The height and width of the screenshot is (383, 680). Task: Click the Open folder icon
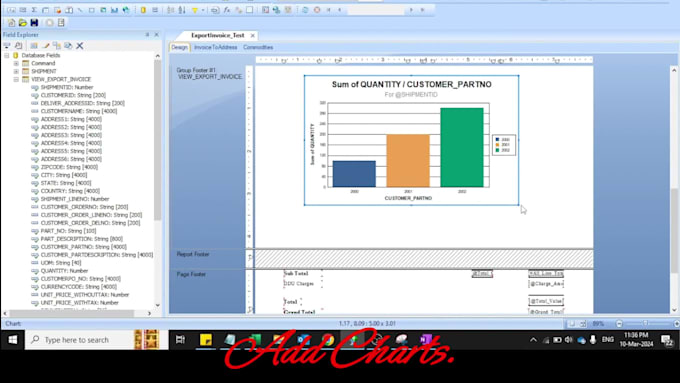coord(23,23)
